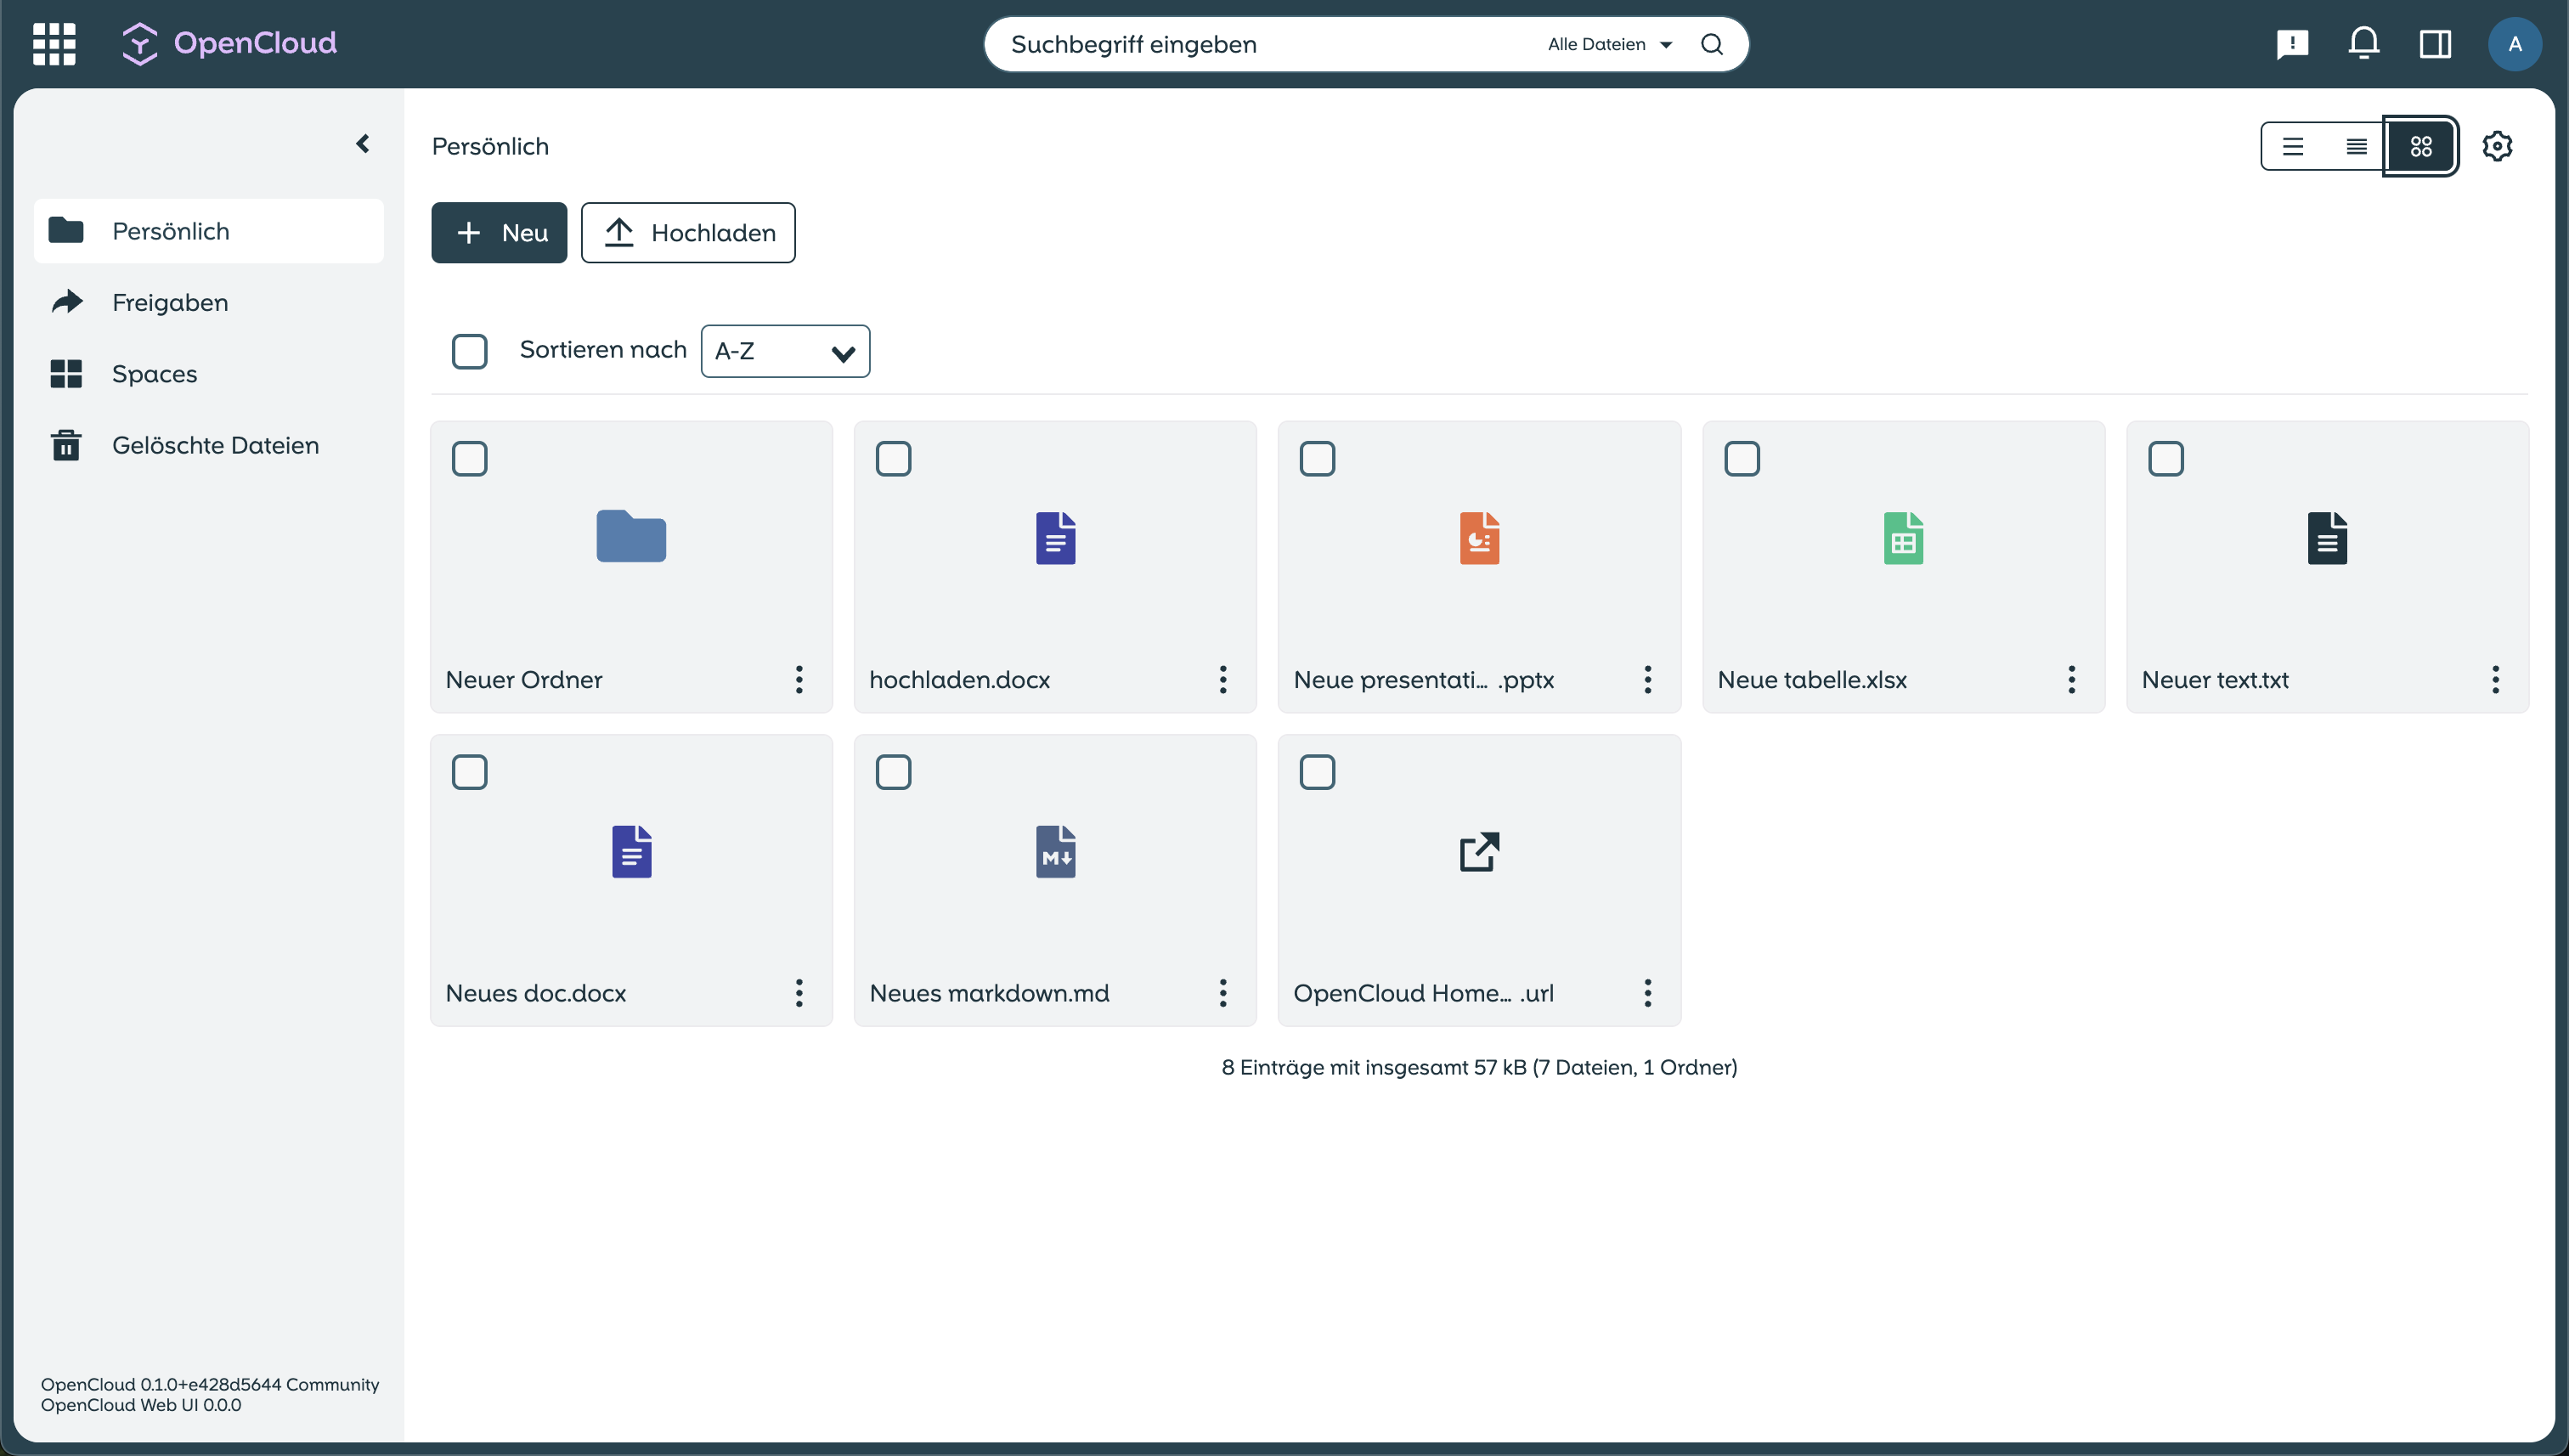
Task: Toggle the select-all checkbox
Action: [x=469, y=351]
